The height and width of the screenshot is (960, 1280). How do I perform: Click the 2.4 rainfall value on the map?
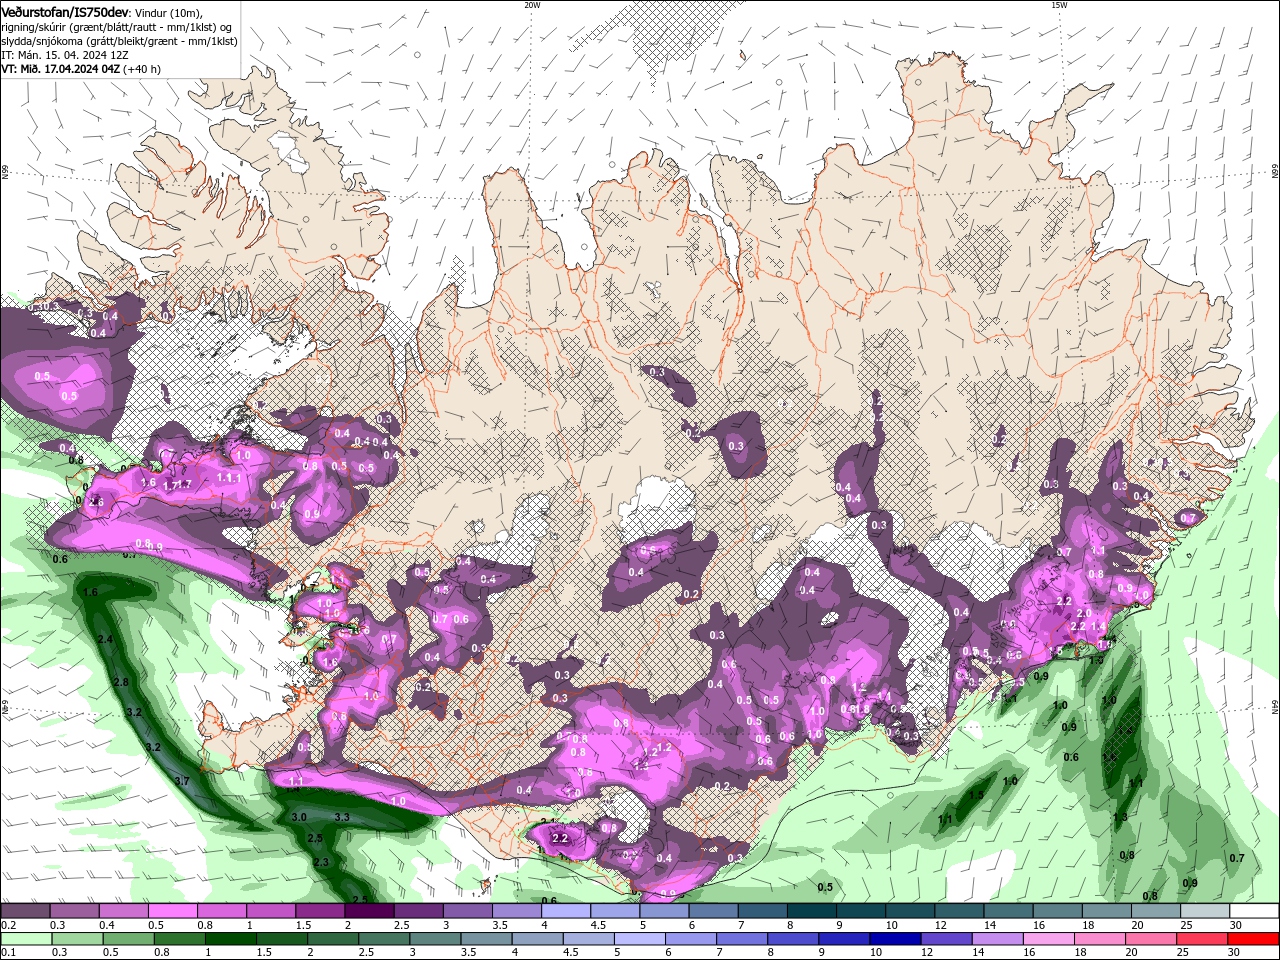pyautogui.click(x=105, y=638)
